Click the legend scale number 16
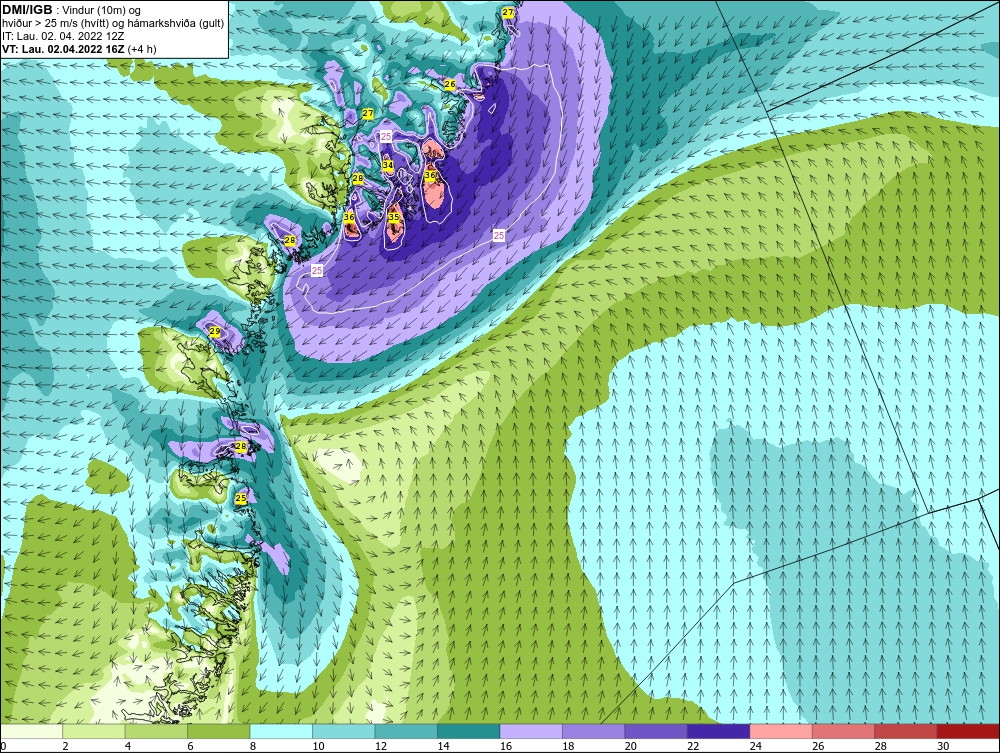 click(x=506, y=746)
